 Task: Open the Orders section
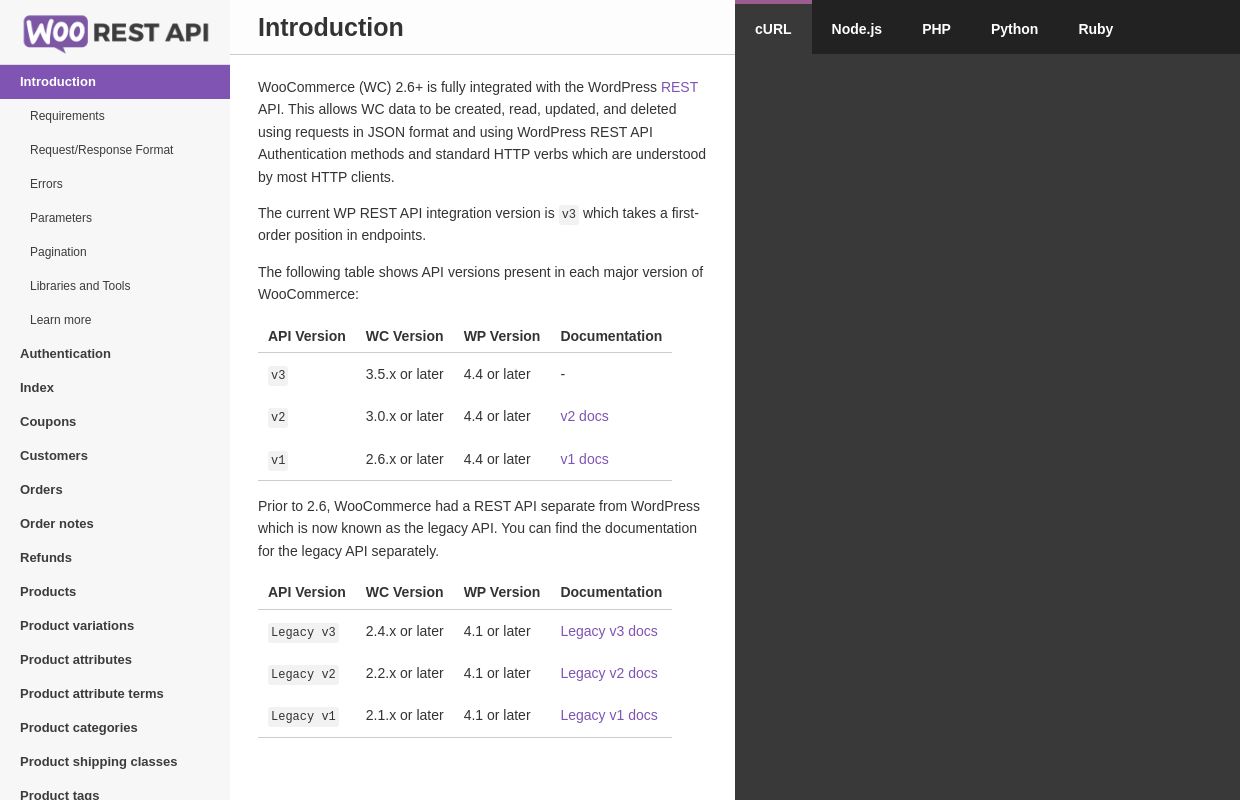(115, 490)
